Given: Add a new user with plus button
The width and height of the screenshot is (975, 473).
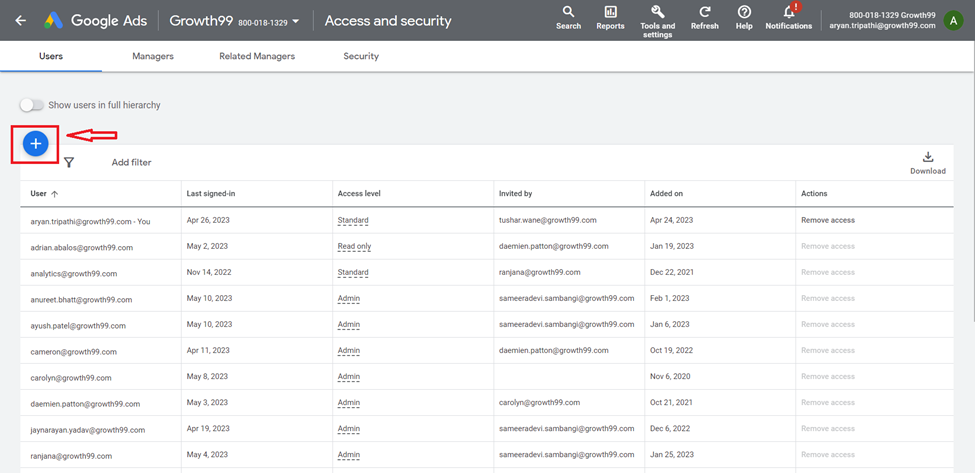Looking at the screenshot, I should tap(35, 144).
